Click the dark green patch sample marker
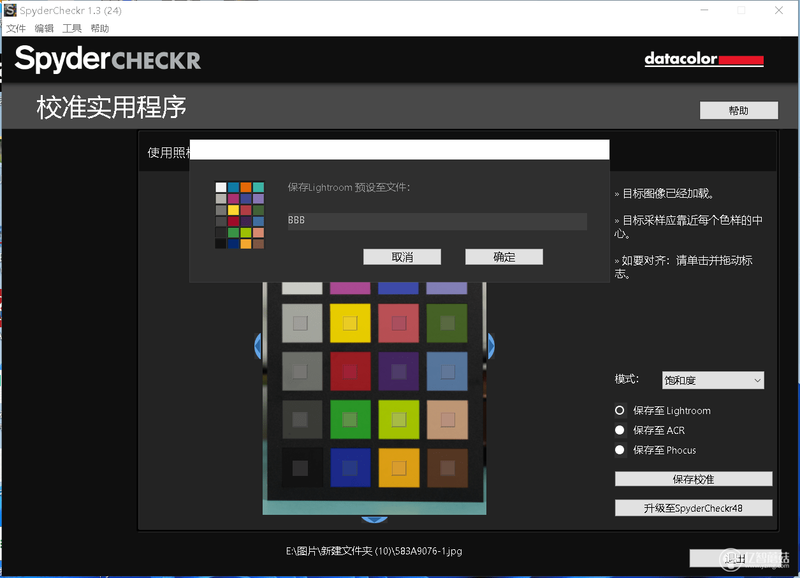 (x=447, y=323)
